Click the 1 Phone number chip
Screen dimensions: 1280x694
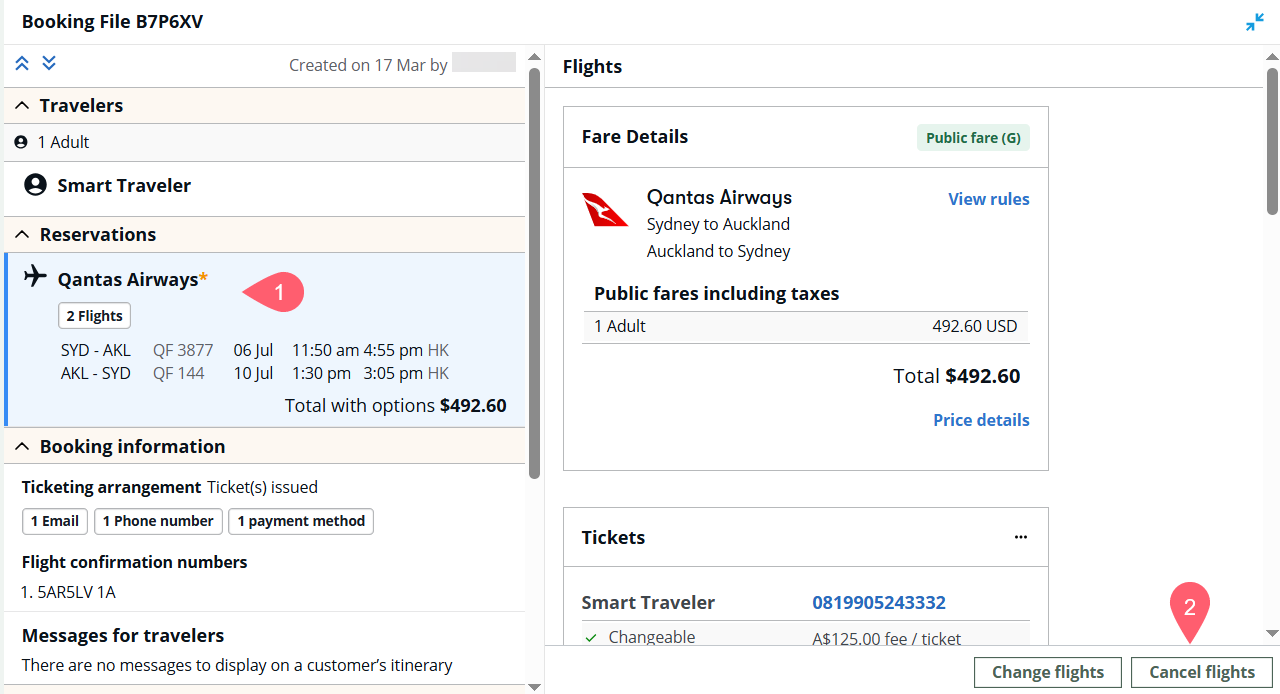pos(158,521)
